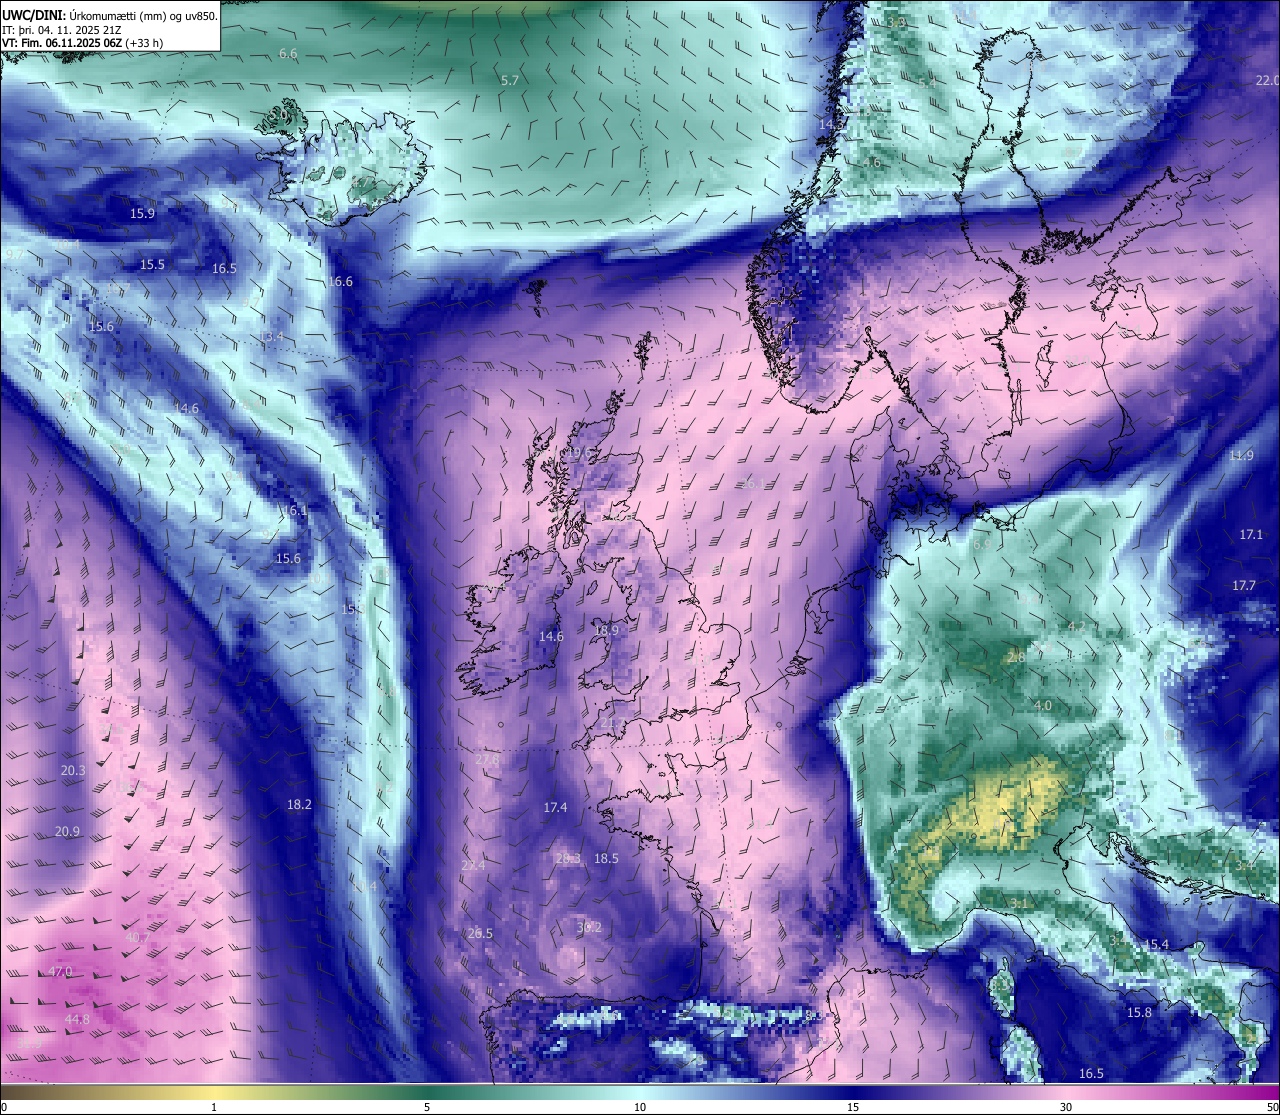Click the value label 15.8
Image resolution: width=1280 pixels, height=1115 pixels.
[x=1139, y=1013]
